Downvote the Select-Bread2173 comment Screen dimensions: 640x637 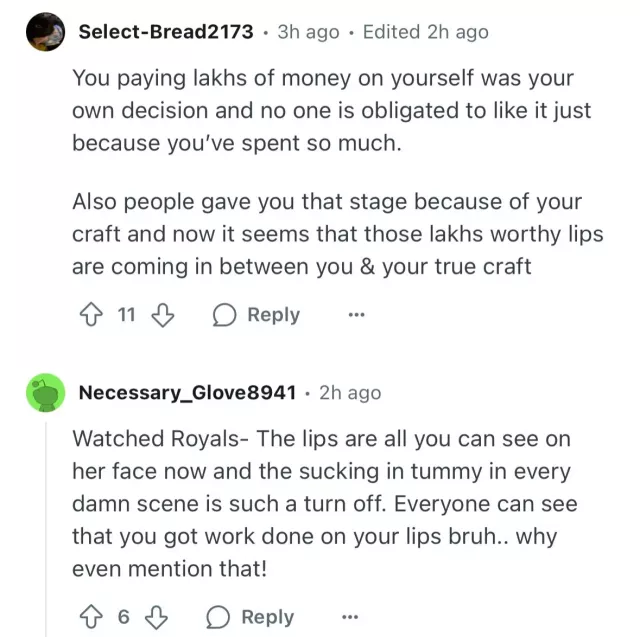[x=162, y=316]
